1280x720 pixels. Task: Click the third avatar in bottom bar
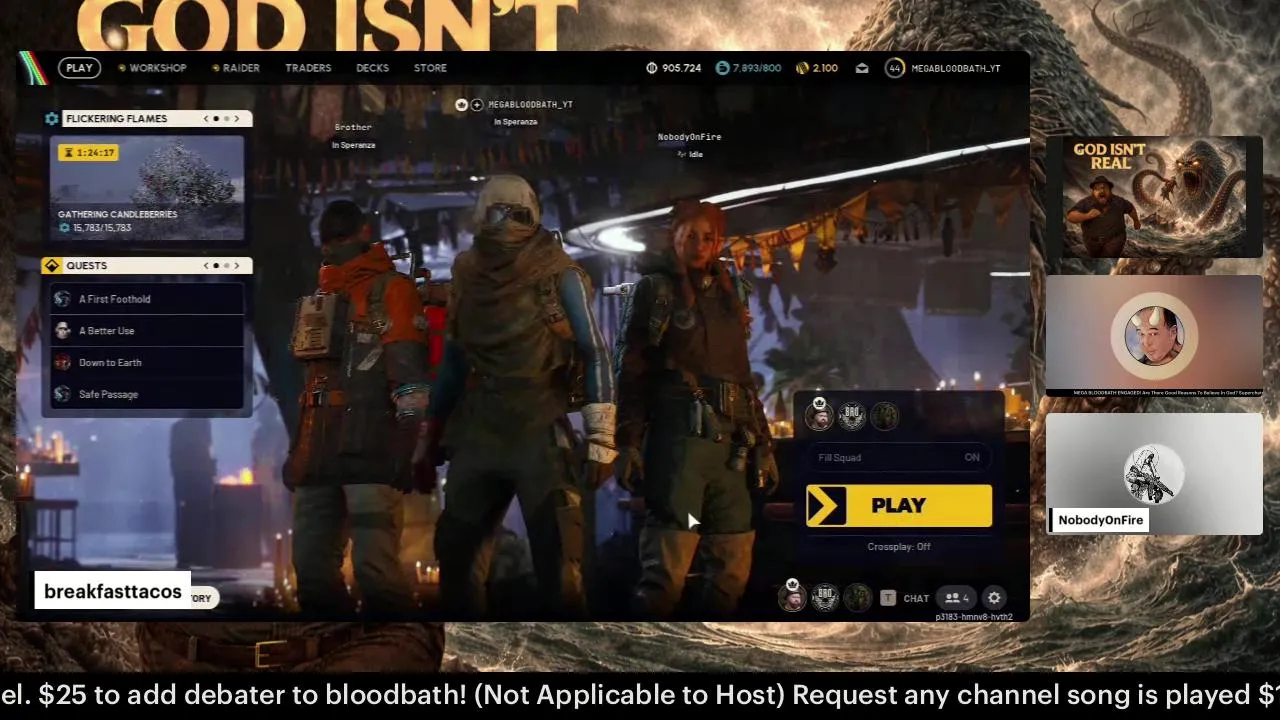point(857,597)
